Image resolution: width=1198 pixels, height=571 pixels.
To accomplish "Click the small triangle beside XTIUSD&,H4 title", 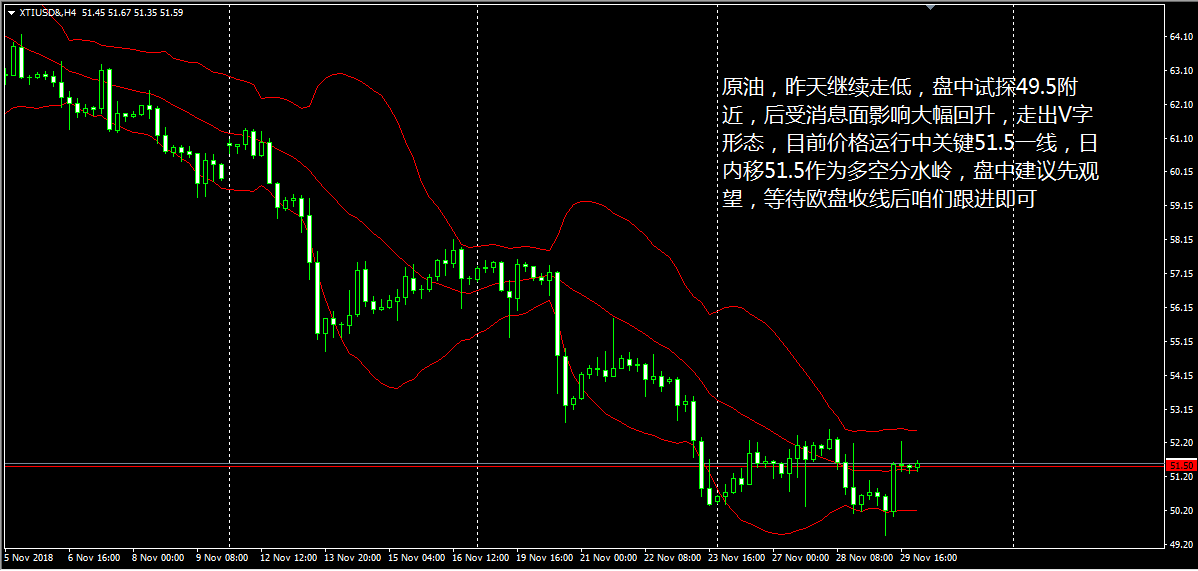I will coord(11,13).
